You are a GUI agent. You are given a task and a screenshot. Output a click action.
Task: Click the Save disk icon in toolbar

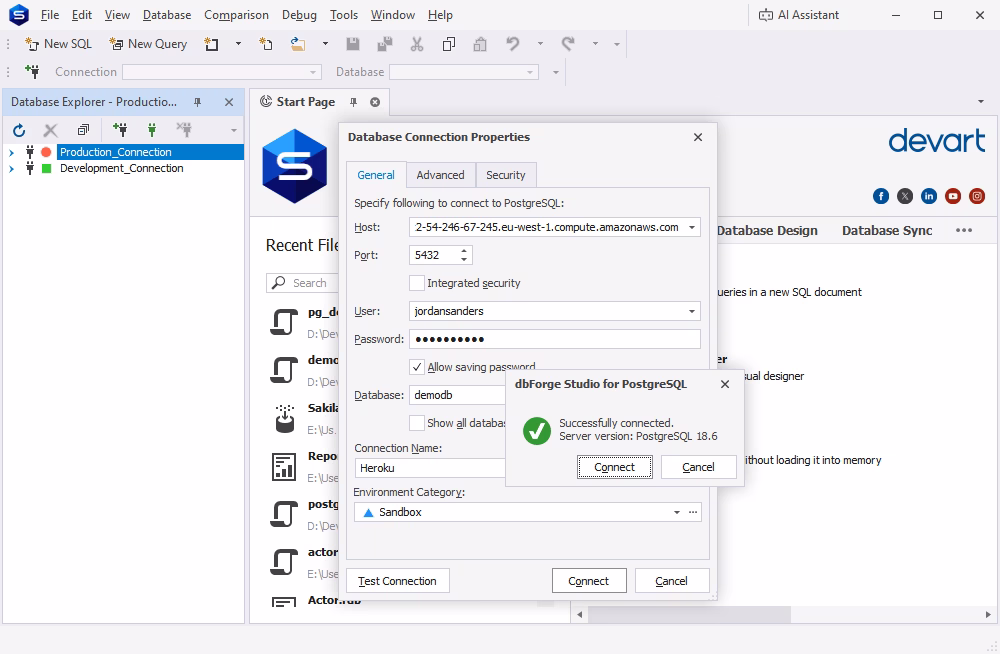(353, 43)
